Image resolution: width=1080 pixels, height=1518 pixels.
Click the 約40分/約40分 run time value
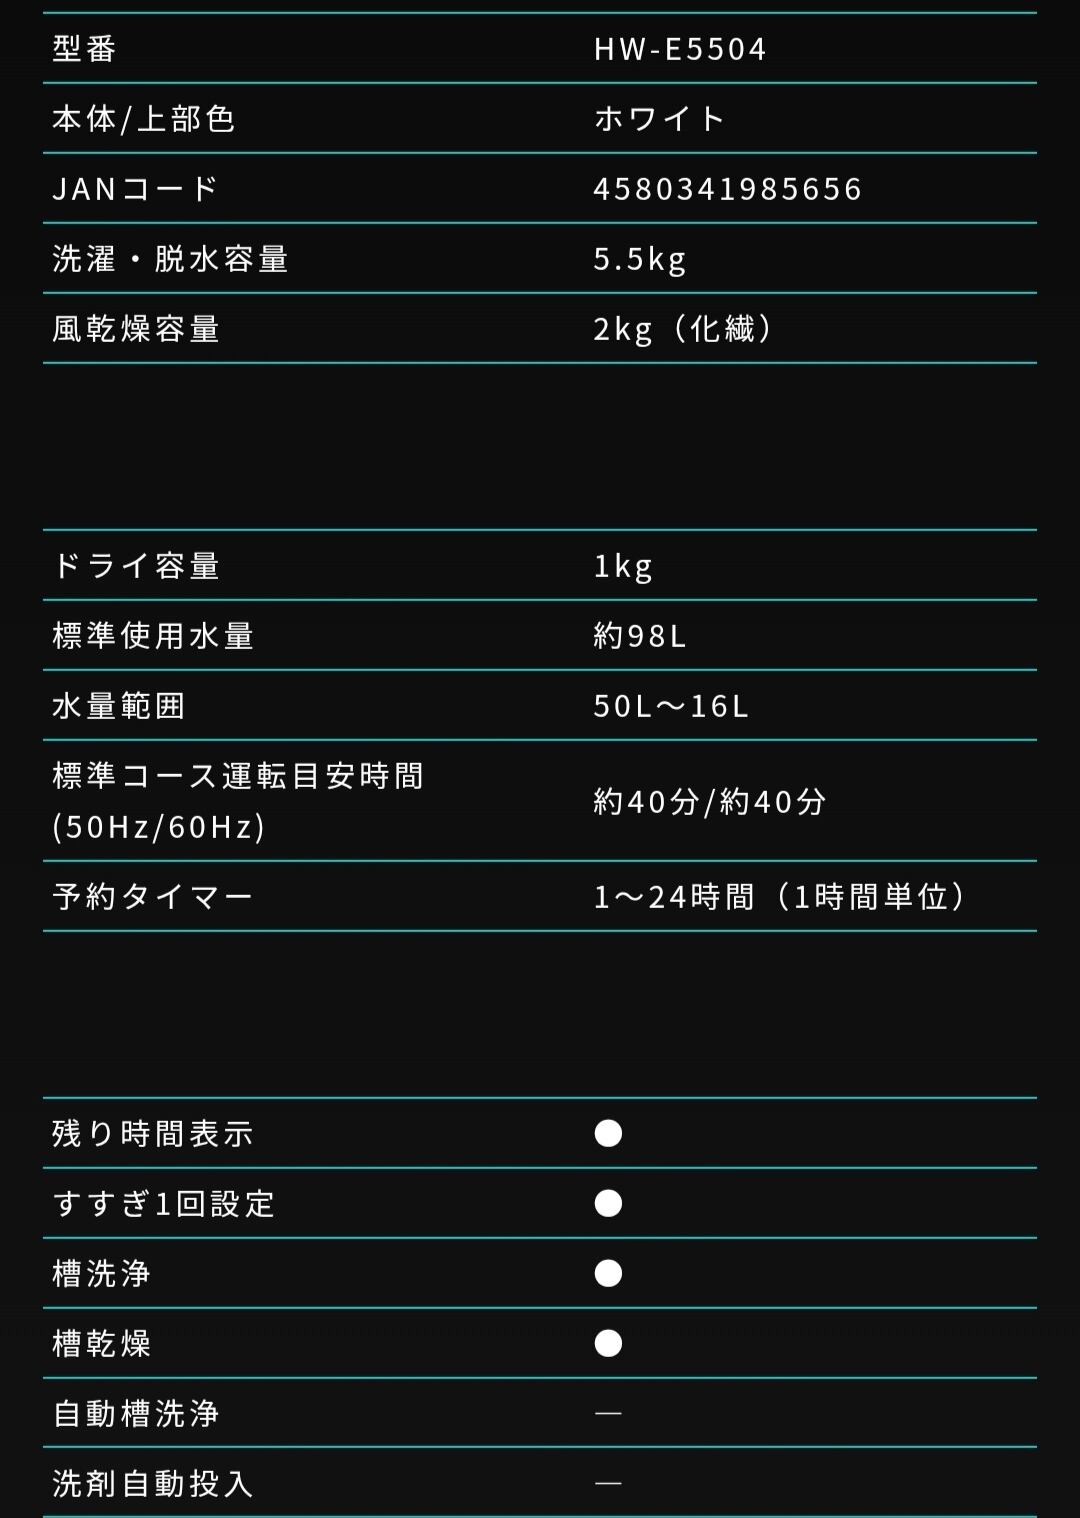pyautogui.click(x=710, y=801)
